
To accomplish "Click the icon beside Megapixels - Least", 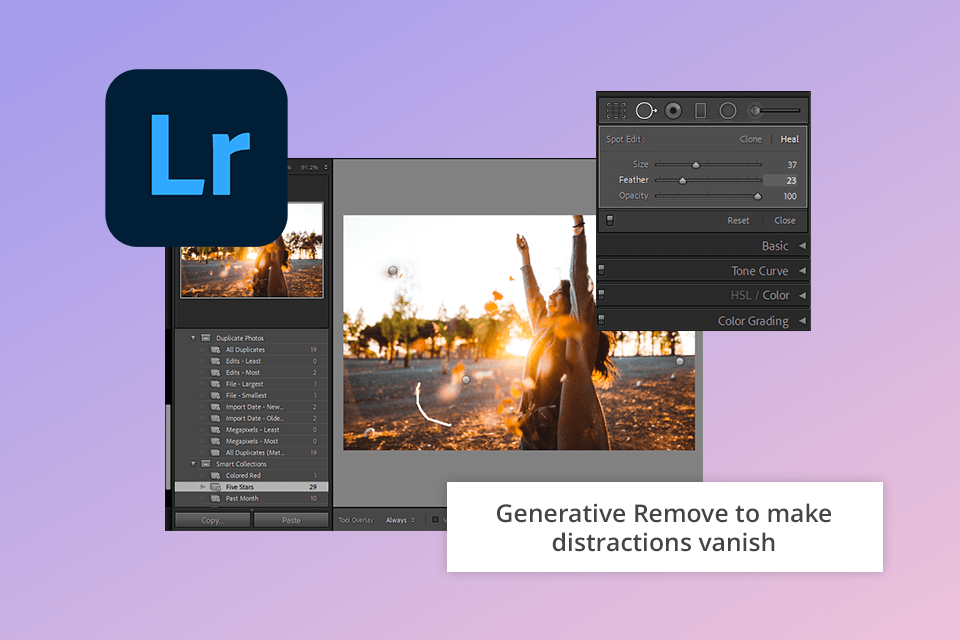I will pyautogui.click(x=216, y=430).
